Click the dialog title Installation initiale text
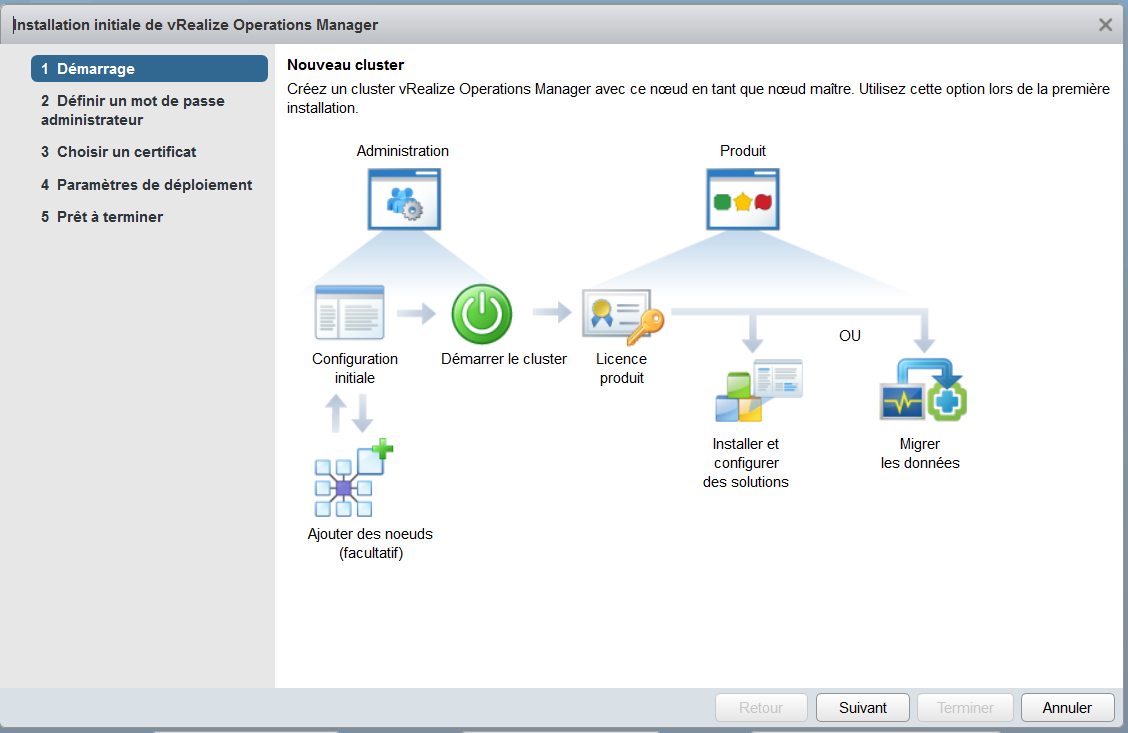Screen dimensions: 1128x733 click(x=195, y=25)
